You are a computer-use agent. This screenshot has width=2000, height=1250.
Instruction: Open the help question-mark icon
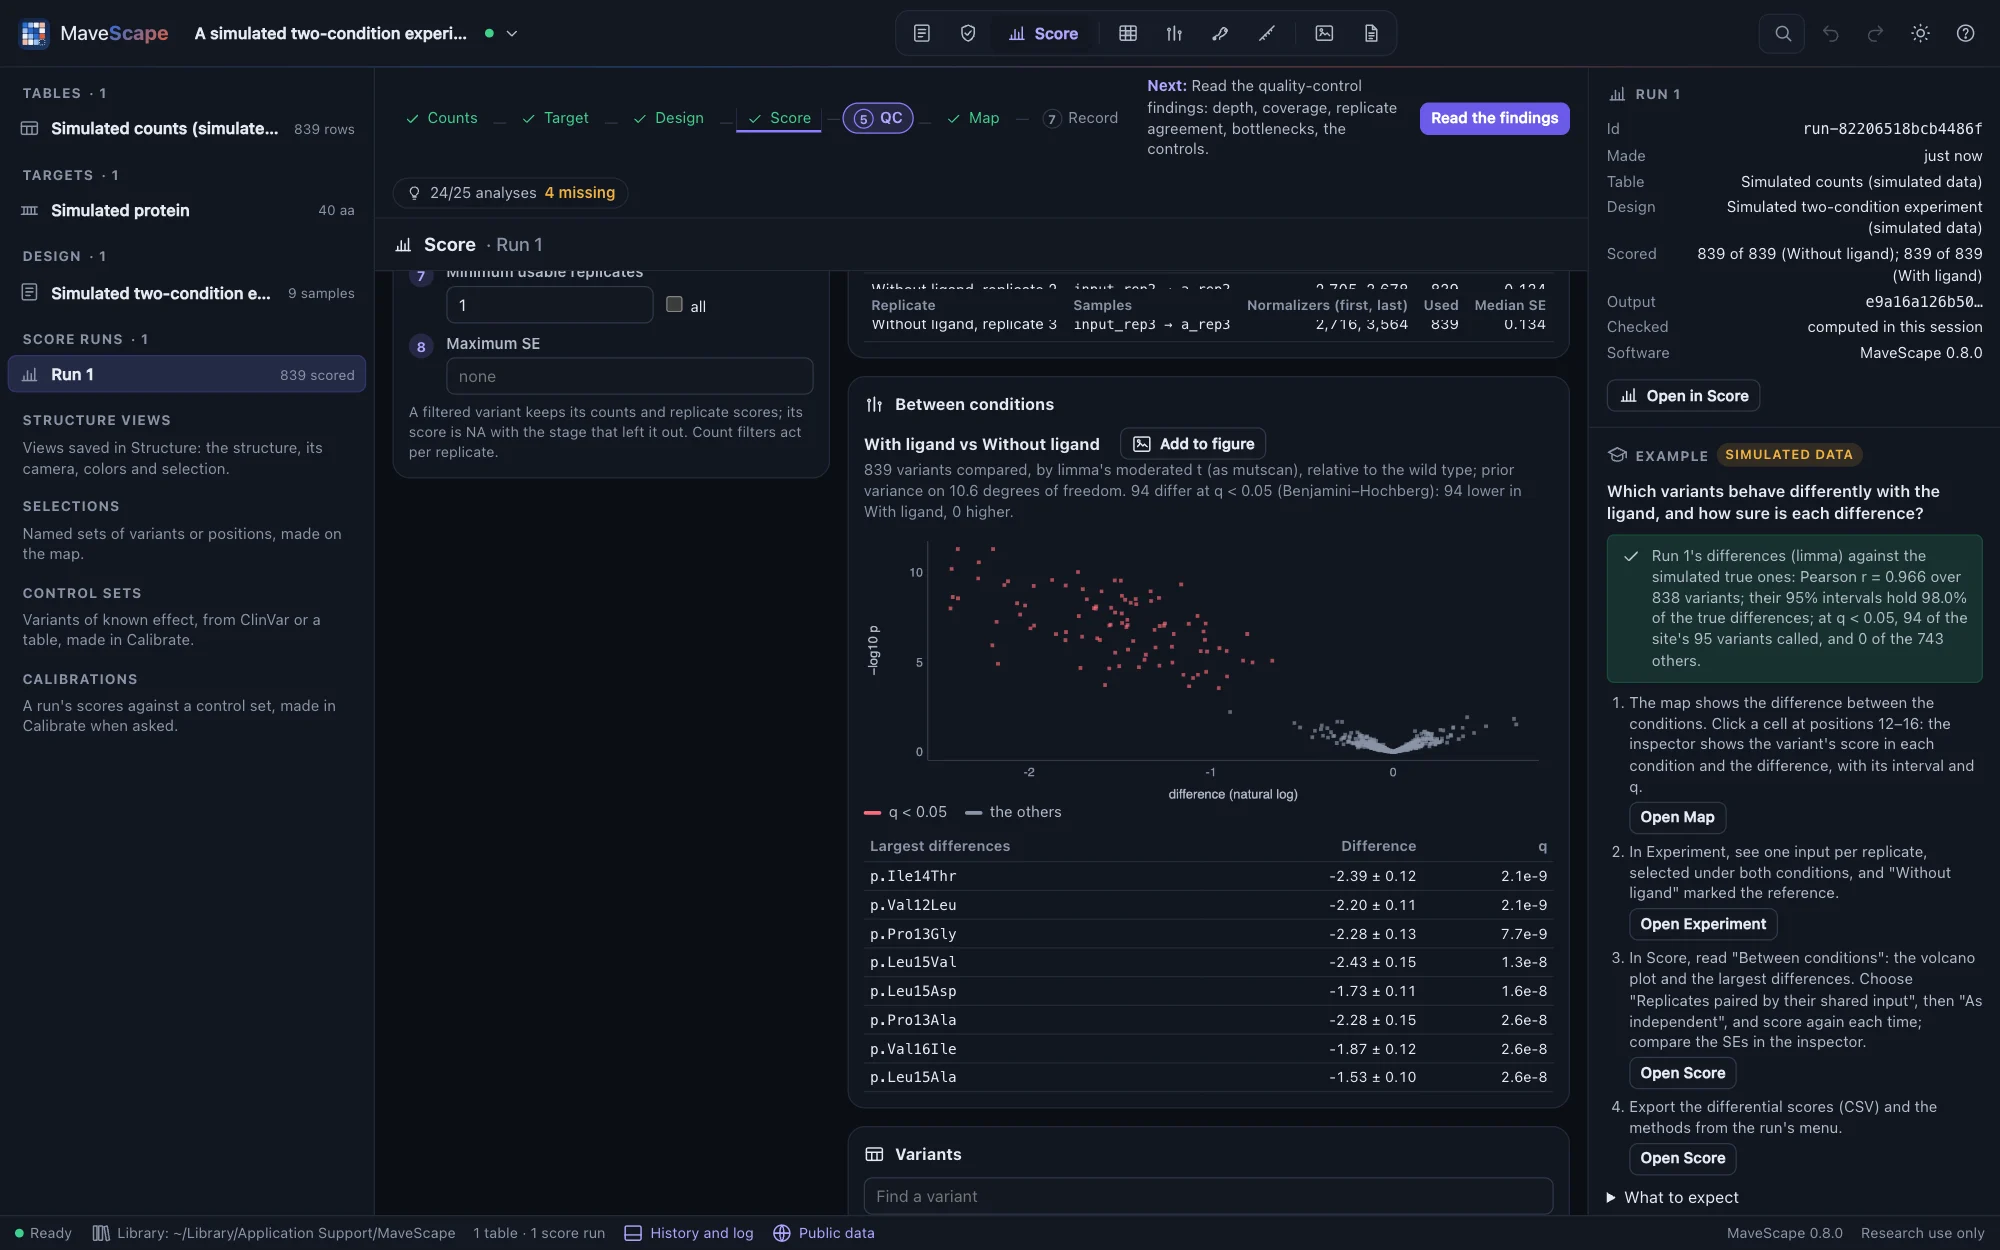coord(1965,33)
